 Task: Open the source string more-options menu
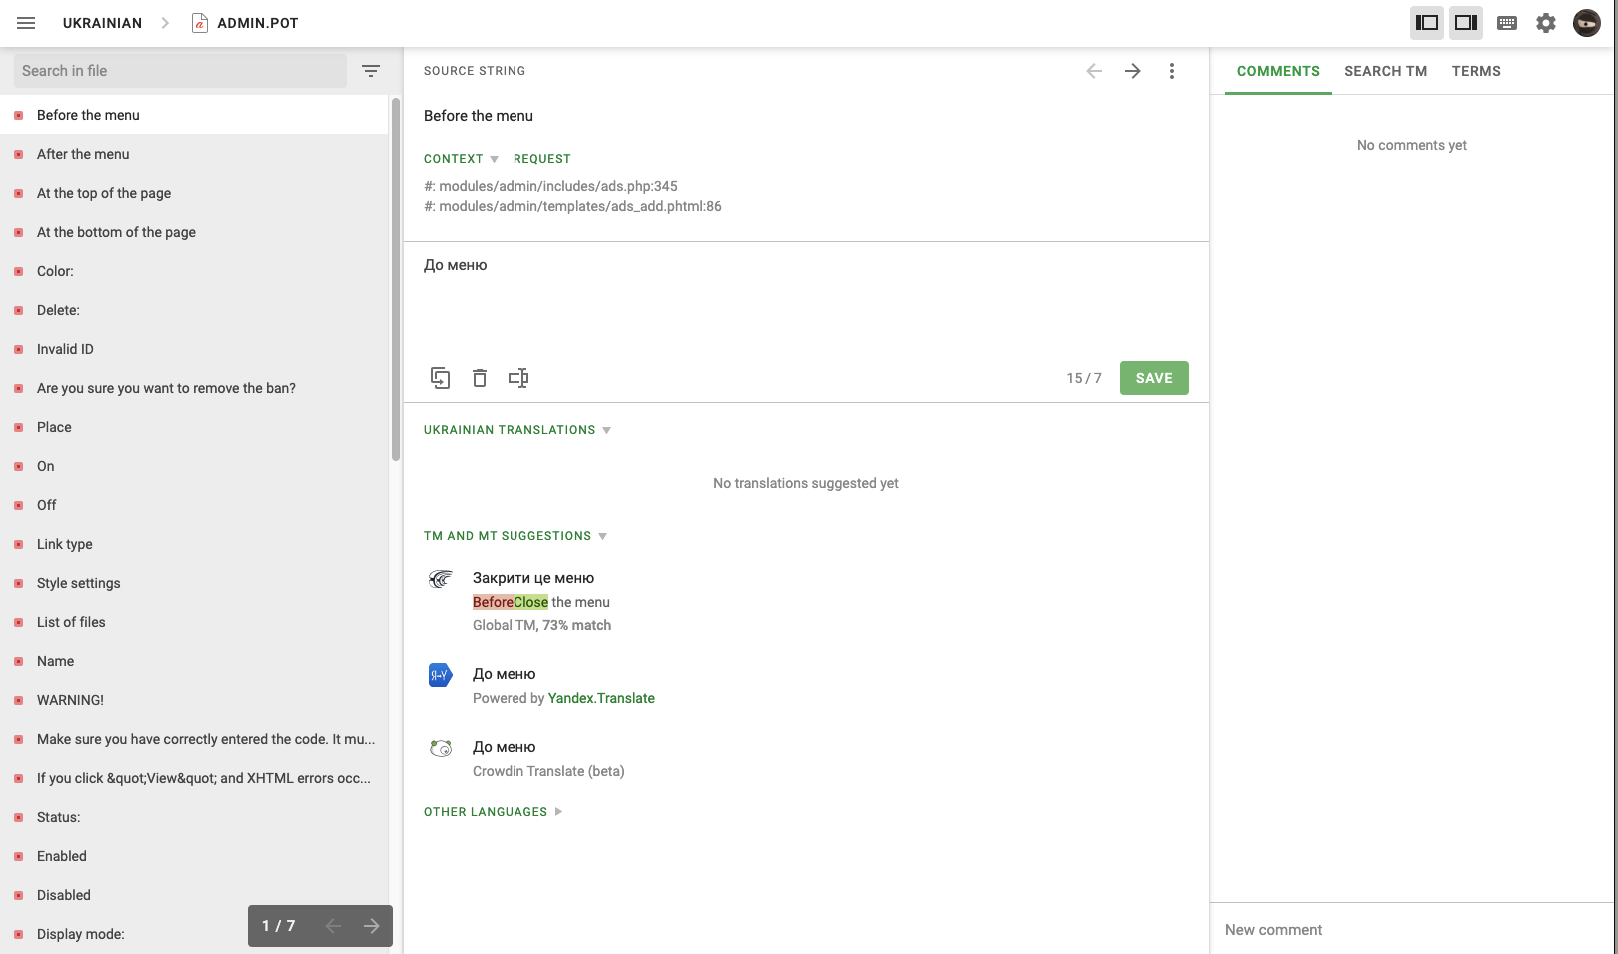click(x=1172, y=71)
